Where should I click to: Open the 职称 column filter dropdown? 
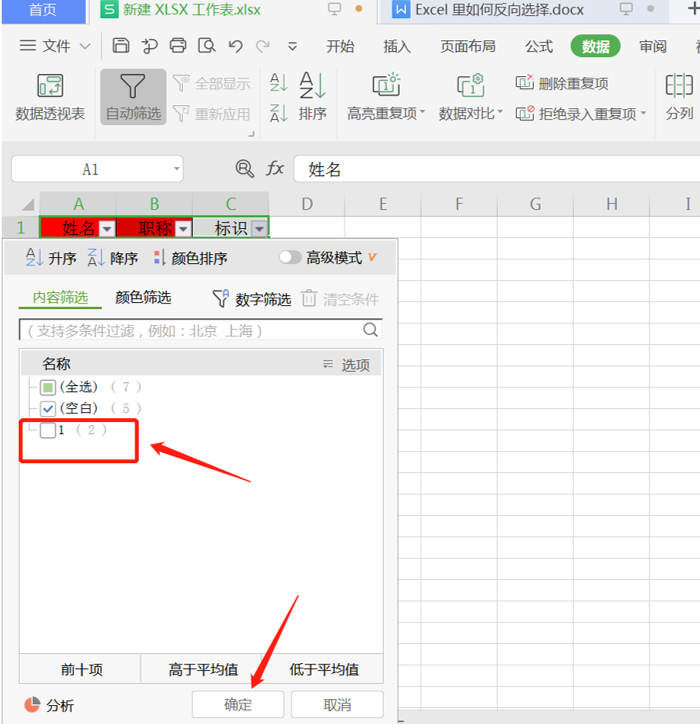coord(184,229)
